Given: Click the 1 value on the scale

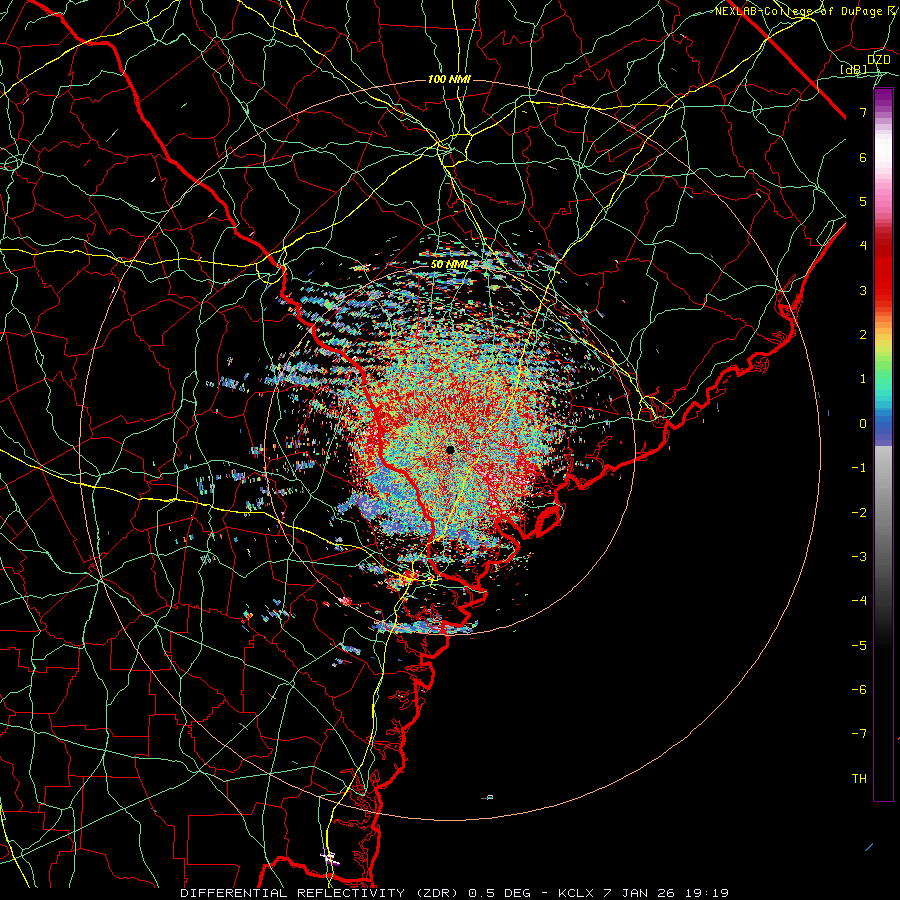Looking at the screenshot, I should [x=863, y=379].
